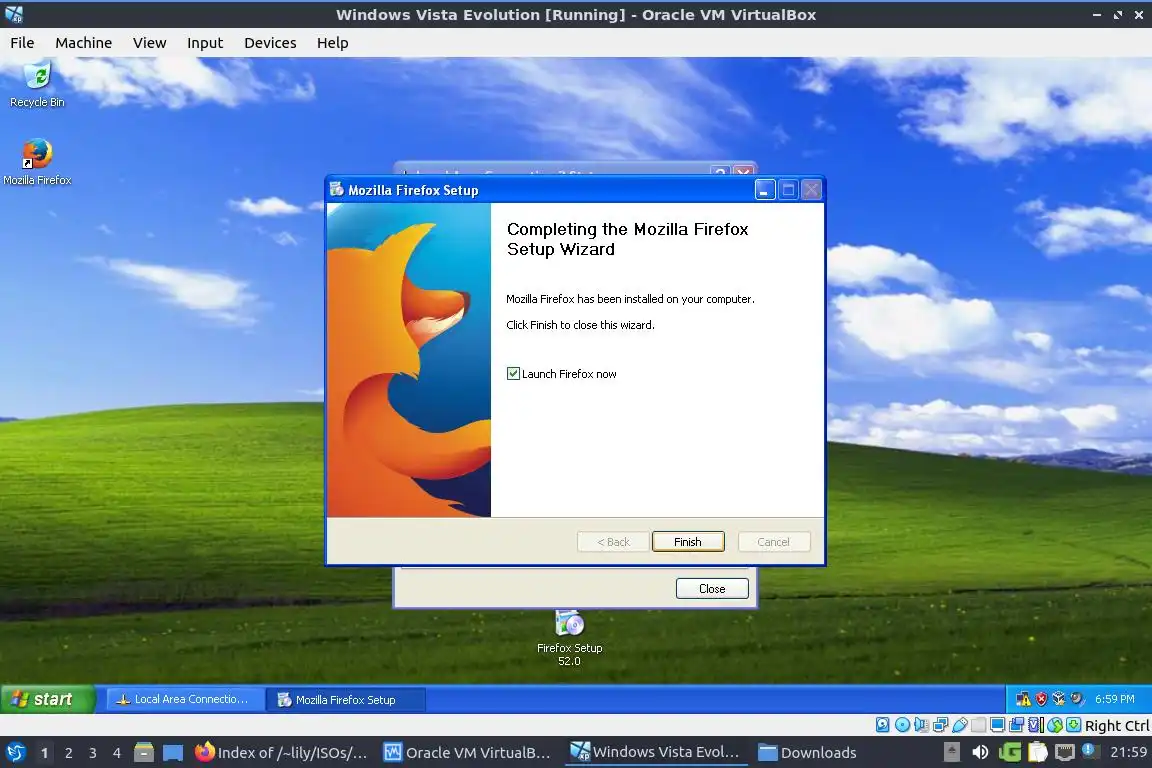Switch to Downloads folder window
Image resolution: width=1152 pixels, height=768 pixels.
807,753
